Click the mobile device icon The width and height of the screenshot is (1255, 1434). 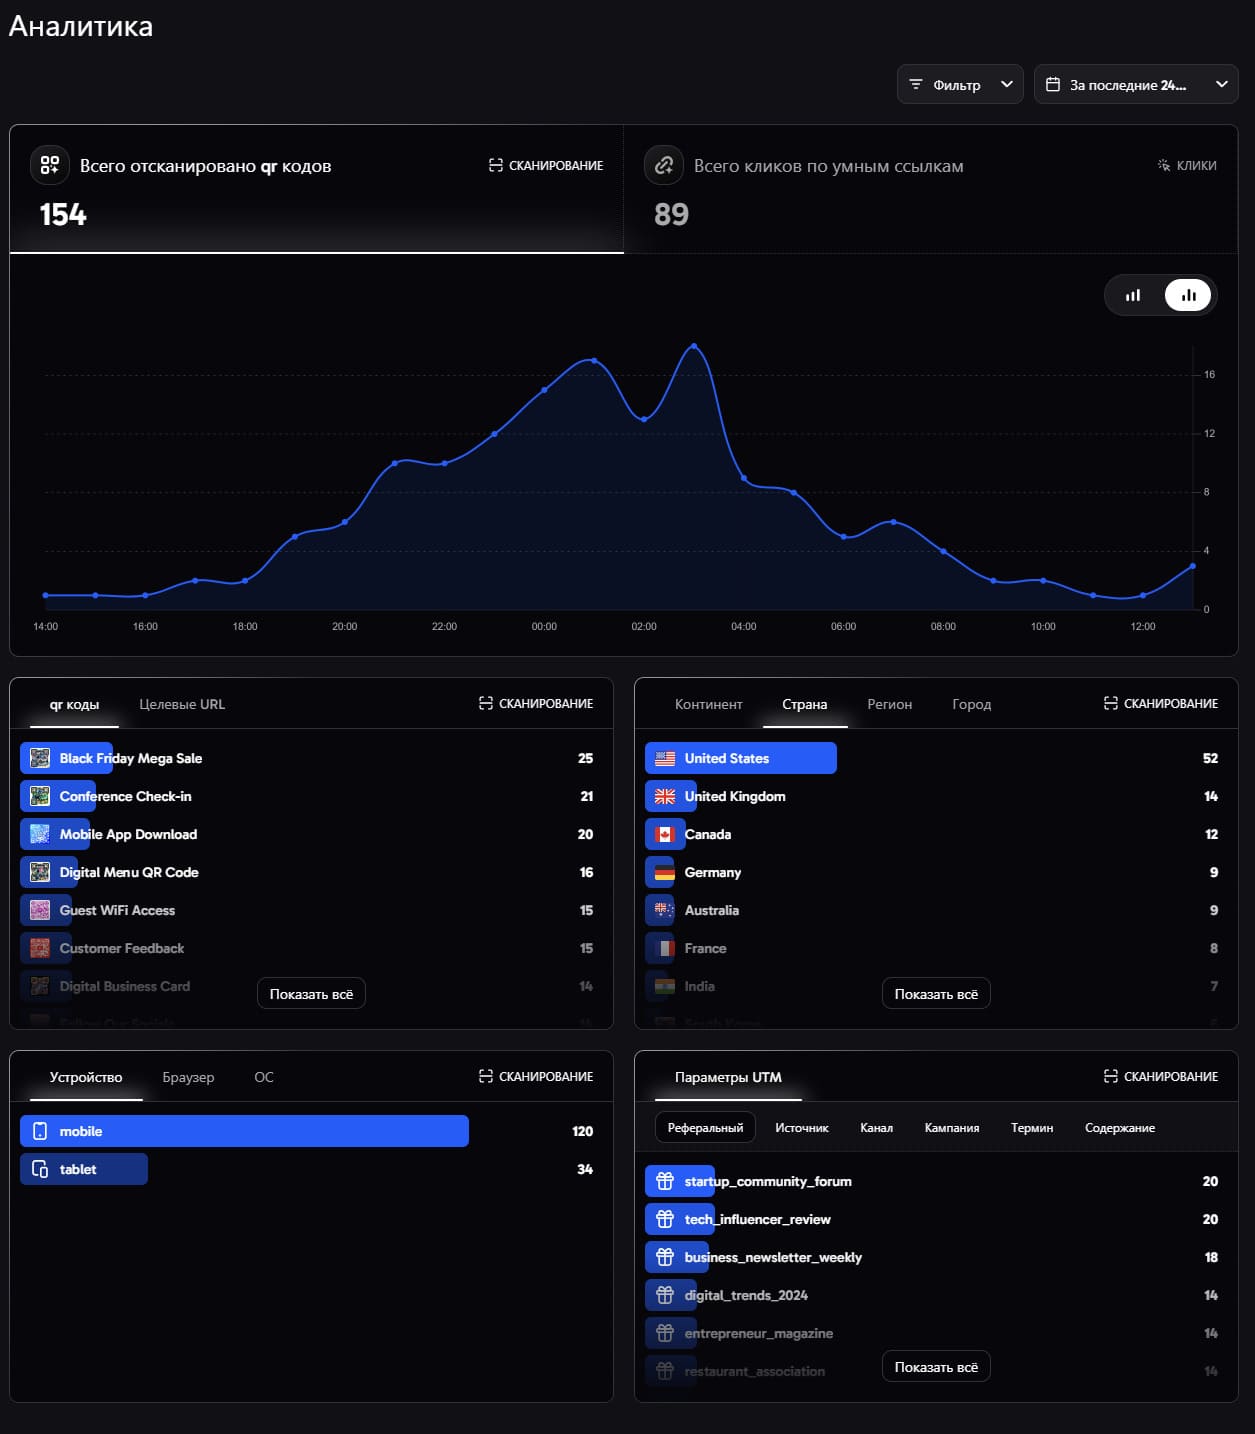(40, 1131)
